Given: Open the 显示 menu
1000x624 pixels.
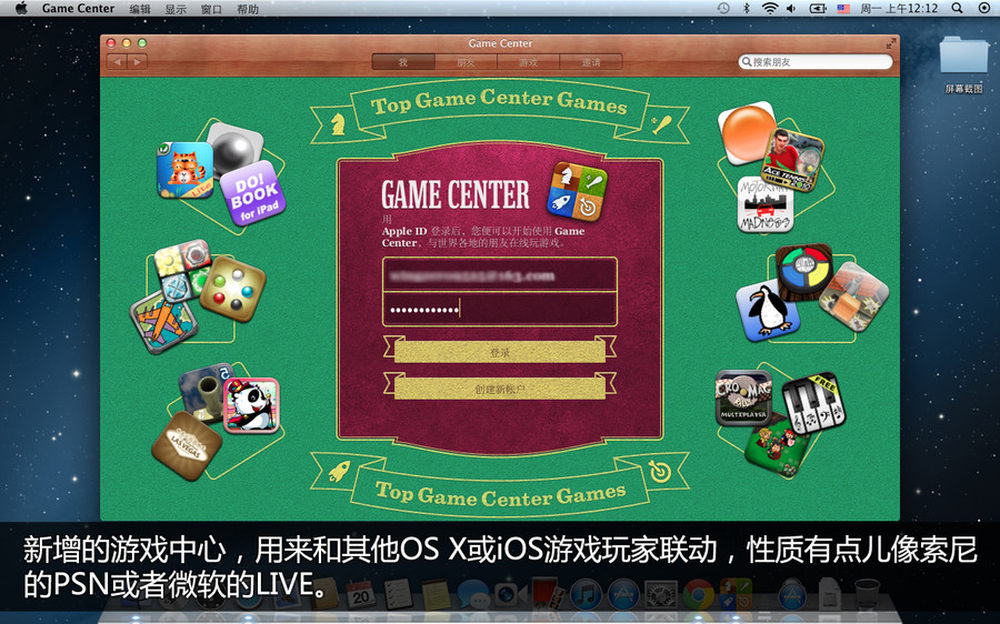Looking at the screenshot, I should [x=175, y=9].
